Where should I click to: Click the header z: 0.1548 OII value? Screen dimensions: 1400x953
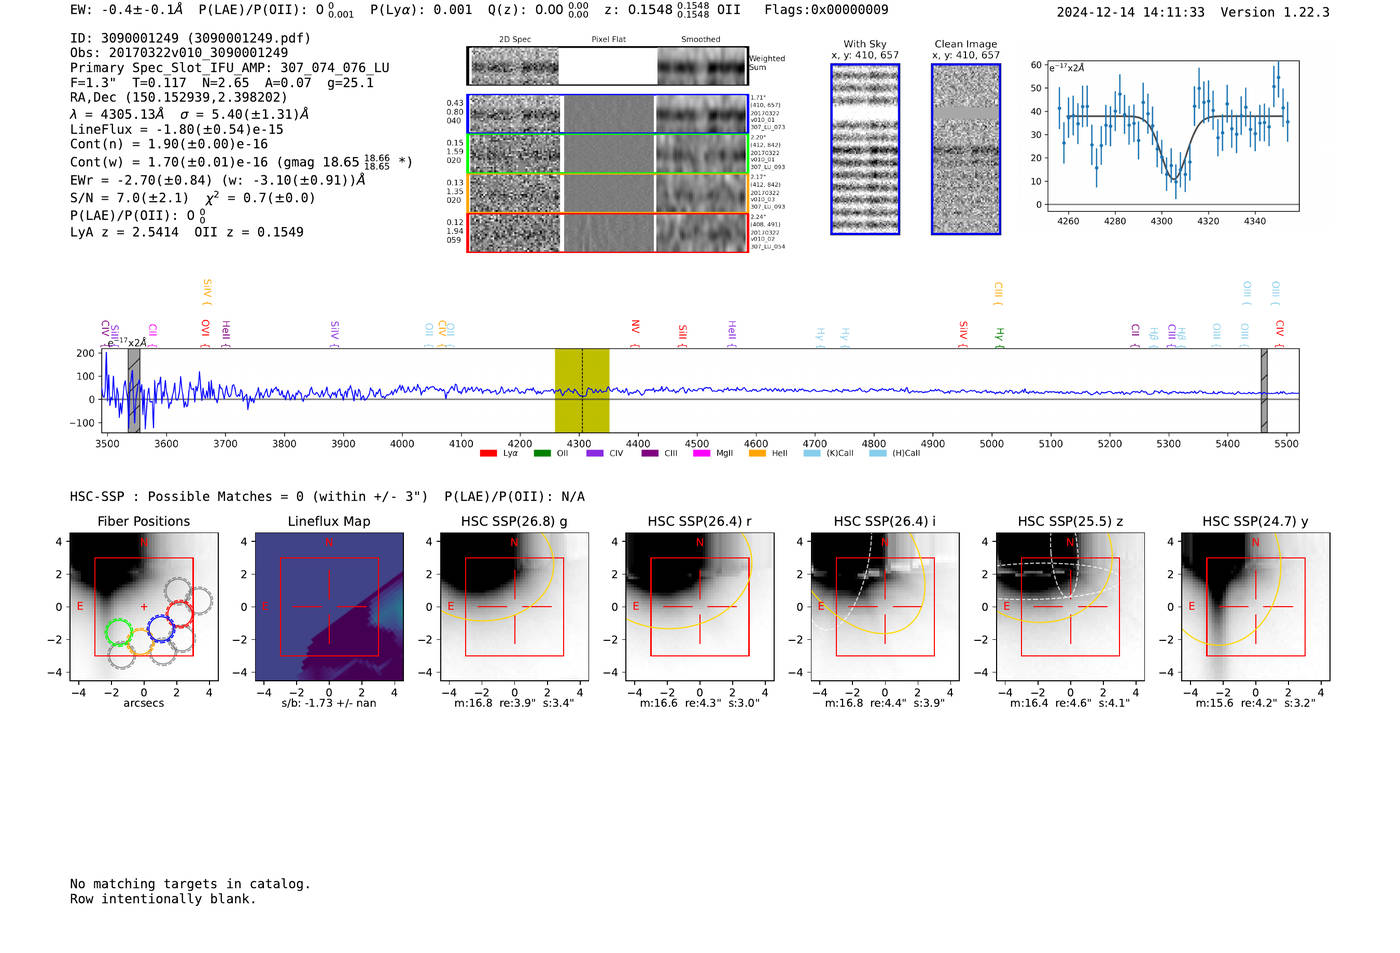pyautogui.click(x=673, y=10)
